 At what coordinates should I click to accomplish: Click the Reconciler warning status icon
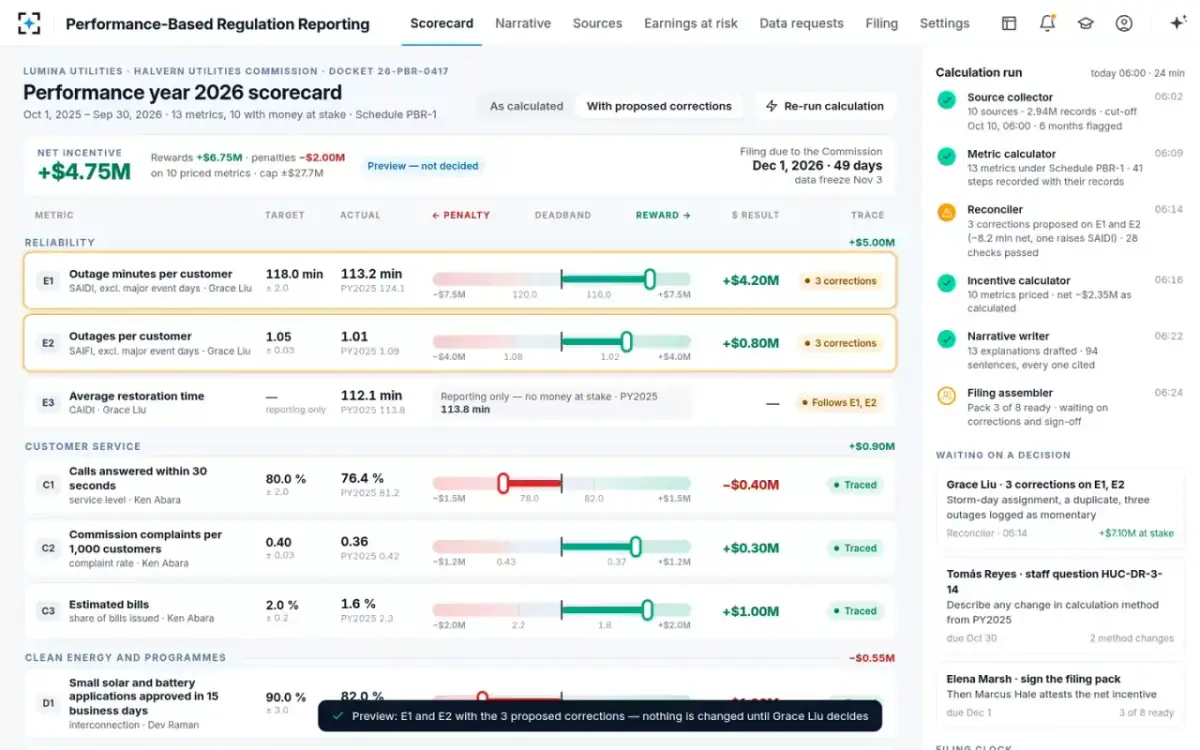coord(946,212)
